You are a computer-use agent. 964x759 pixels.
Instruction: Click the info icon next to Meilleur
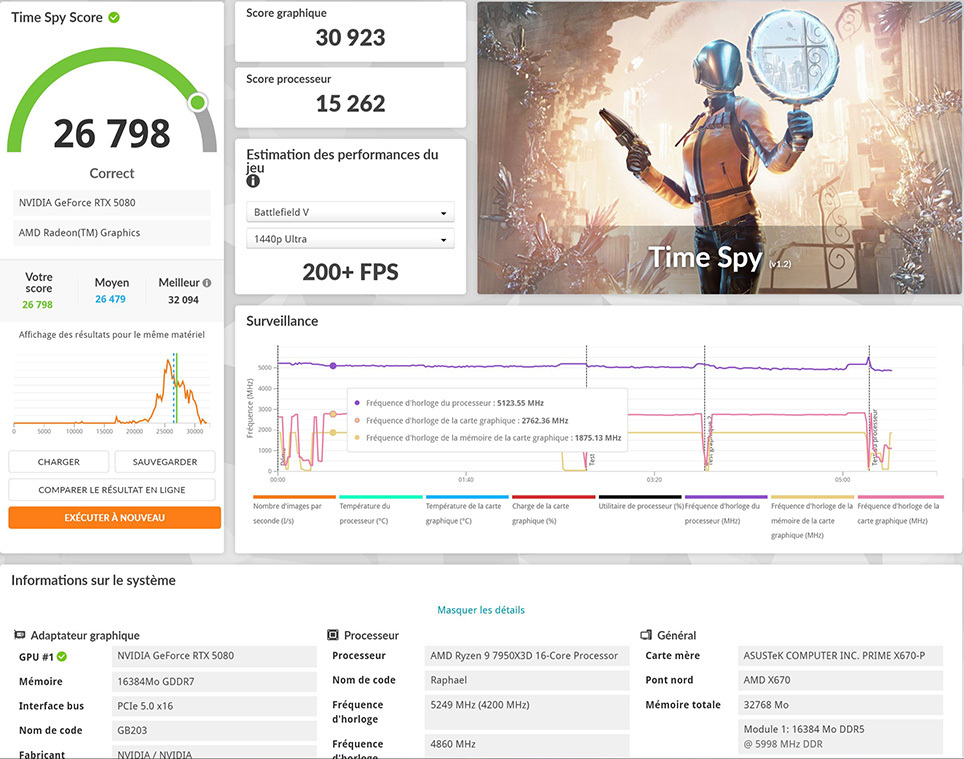click(207, 283)
